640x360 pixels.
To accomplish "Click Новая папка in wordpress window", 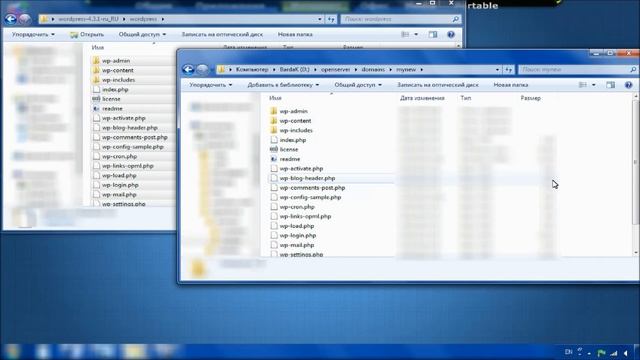I will point(295,35).
